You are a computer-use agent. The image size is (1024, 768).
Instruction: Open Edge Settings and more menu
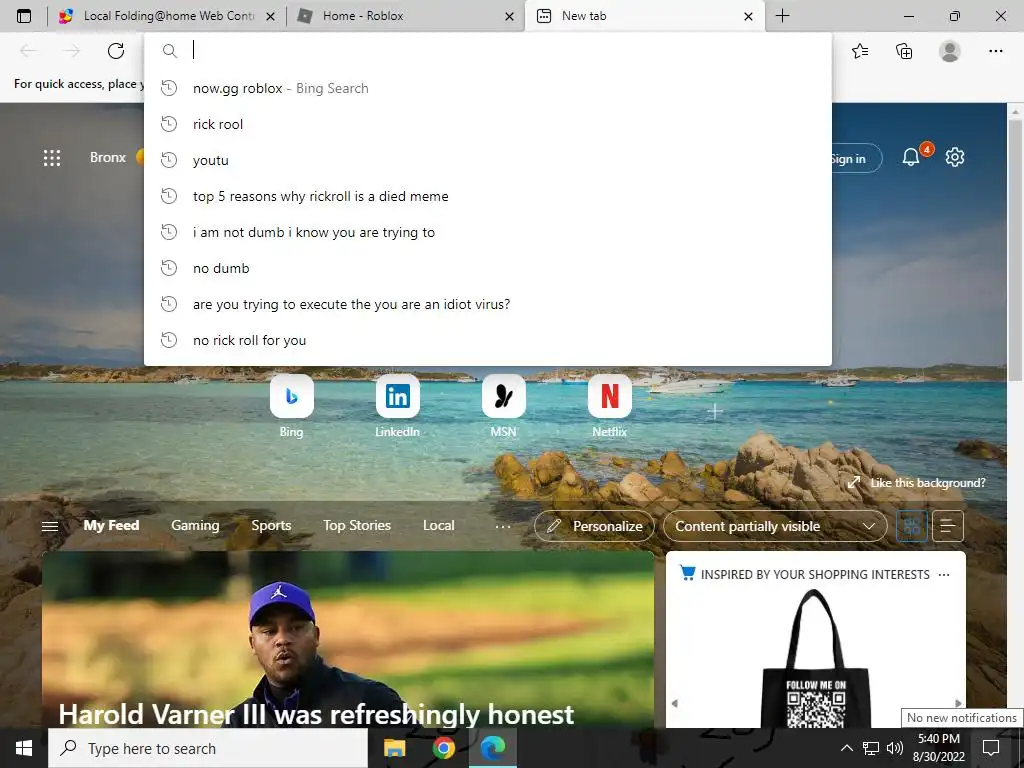tap(995, 50)
